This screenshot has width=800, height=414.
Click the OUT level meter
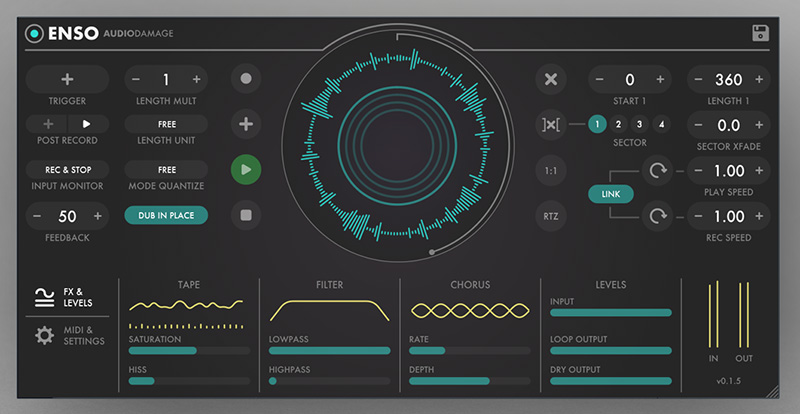pyautogui.click(x=744, y=314)
